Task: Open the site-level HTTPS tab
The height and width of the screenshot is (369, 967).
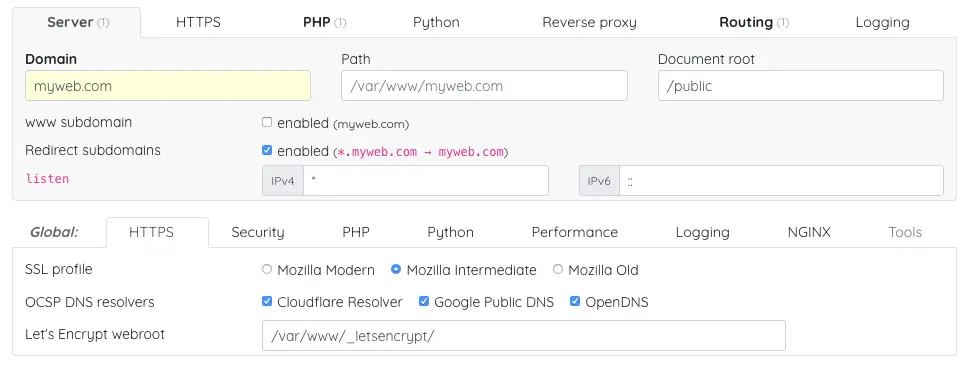Action: coord(198,23)
